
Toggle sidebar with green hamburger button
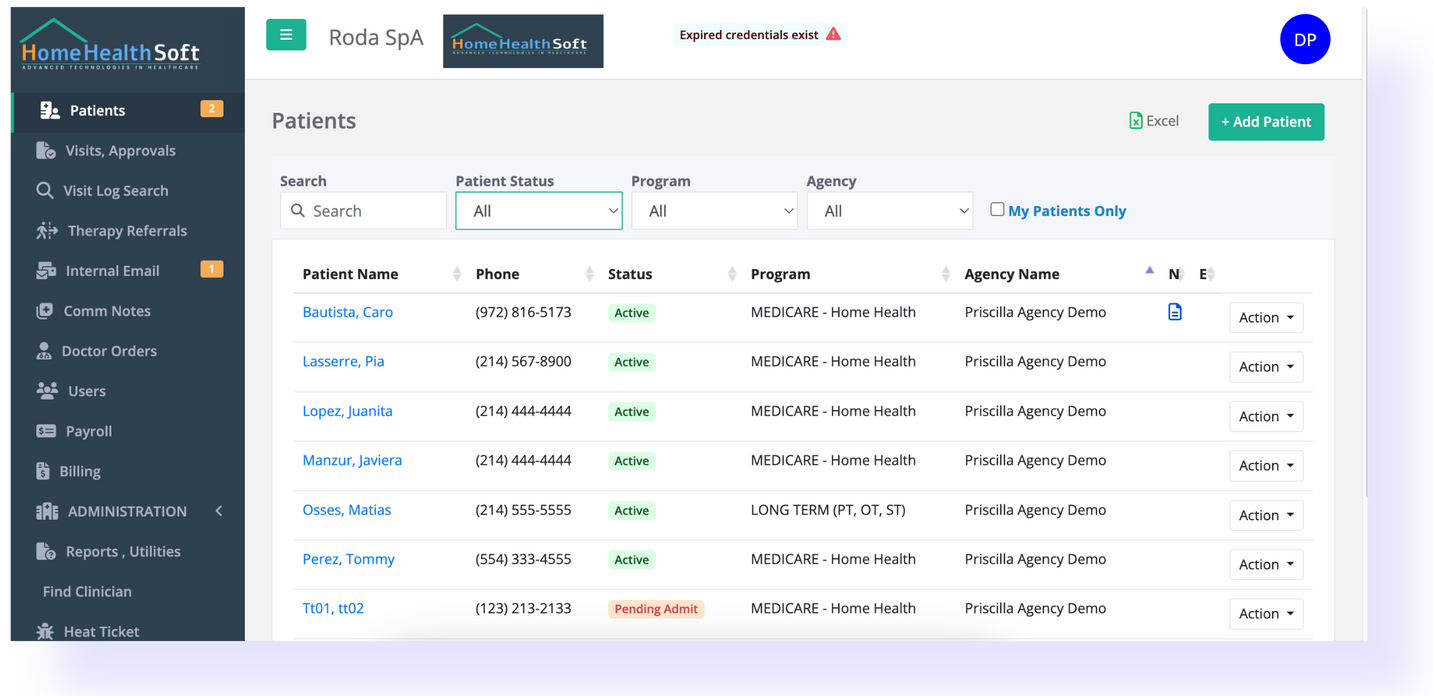click(286, 35)
